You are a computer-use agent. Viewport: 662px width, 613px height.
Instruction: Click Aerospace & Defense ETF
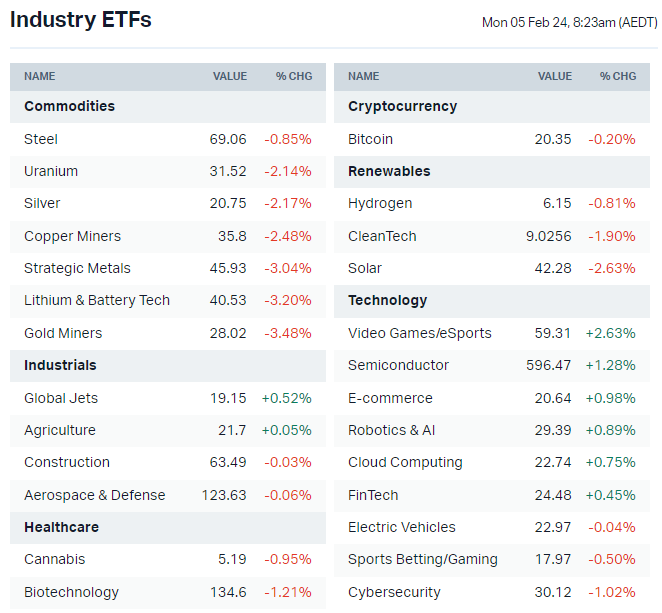tap(95, 495)
